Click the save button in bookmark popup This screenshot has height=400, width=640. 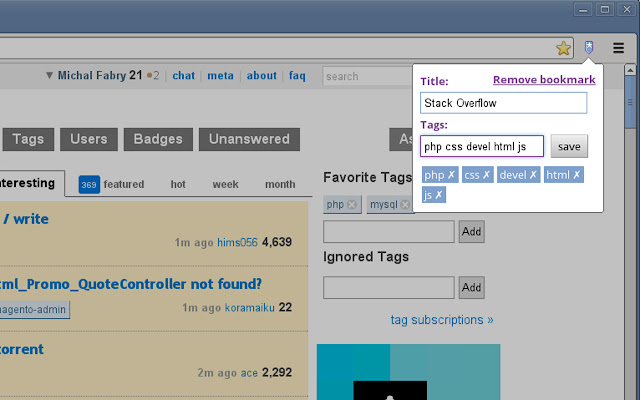tap(569, 146)
